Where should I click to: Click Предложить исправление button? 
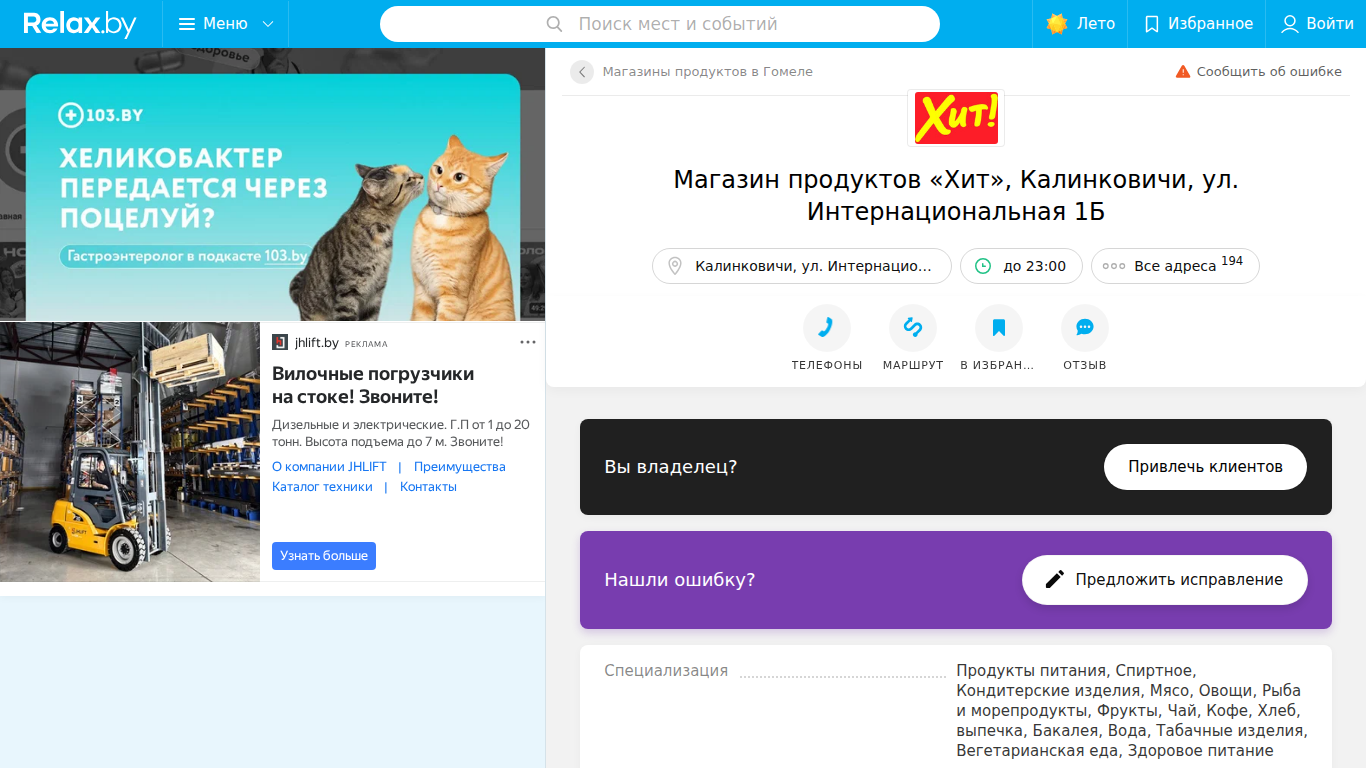[1165, 580]
